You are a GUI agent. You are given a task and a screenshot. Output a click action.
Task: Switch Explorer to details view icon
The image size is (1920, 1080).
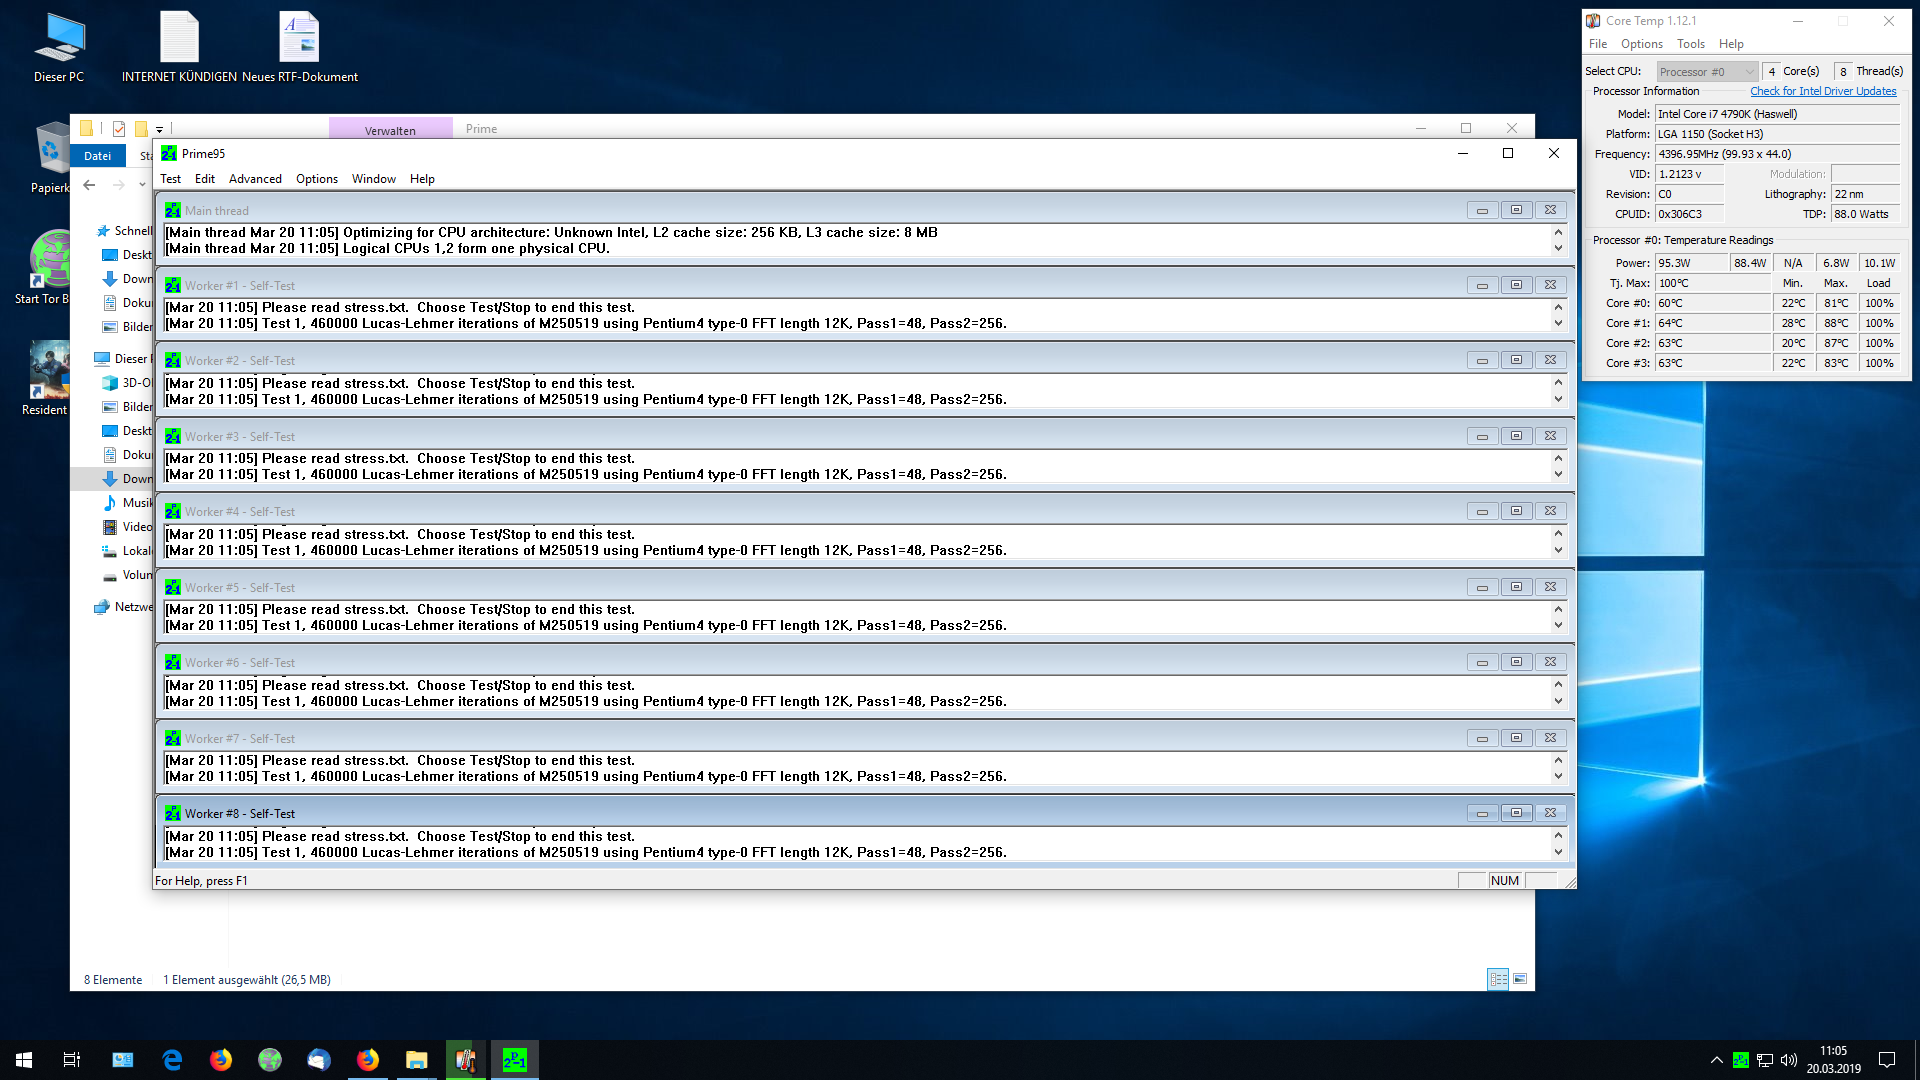(1498, 979)
